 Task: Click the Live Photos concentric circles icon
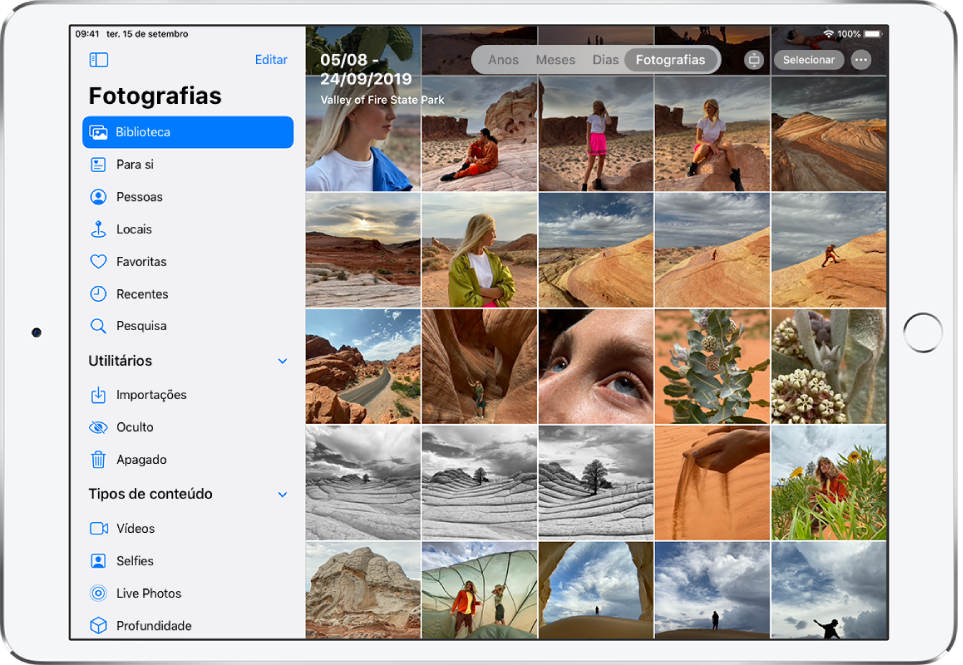[x=98, y=593]
